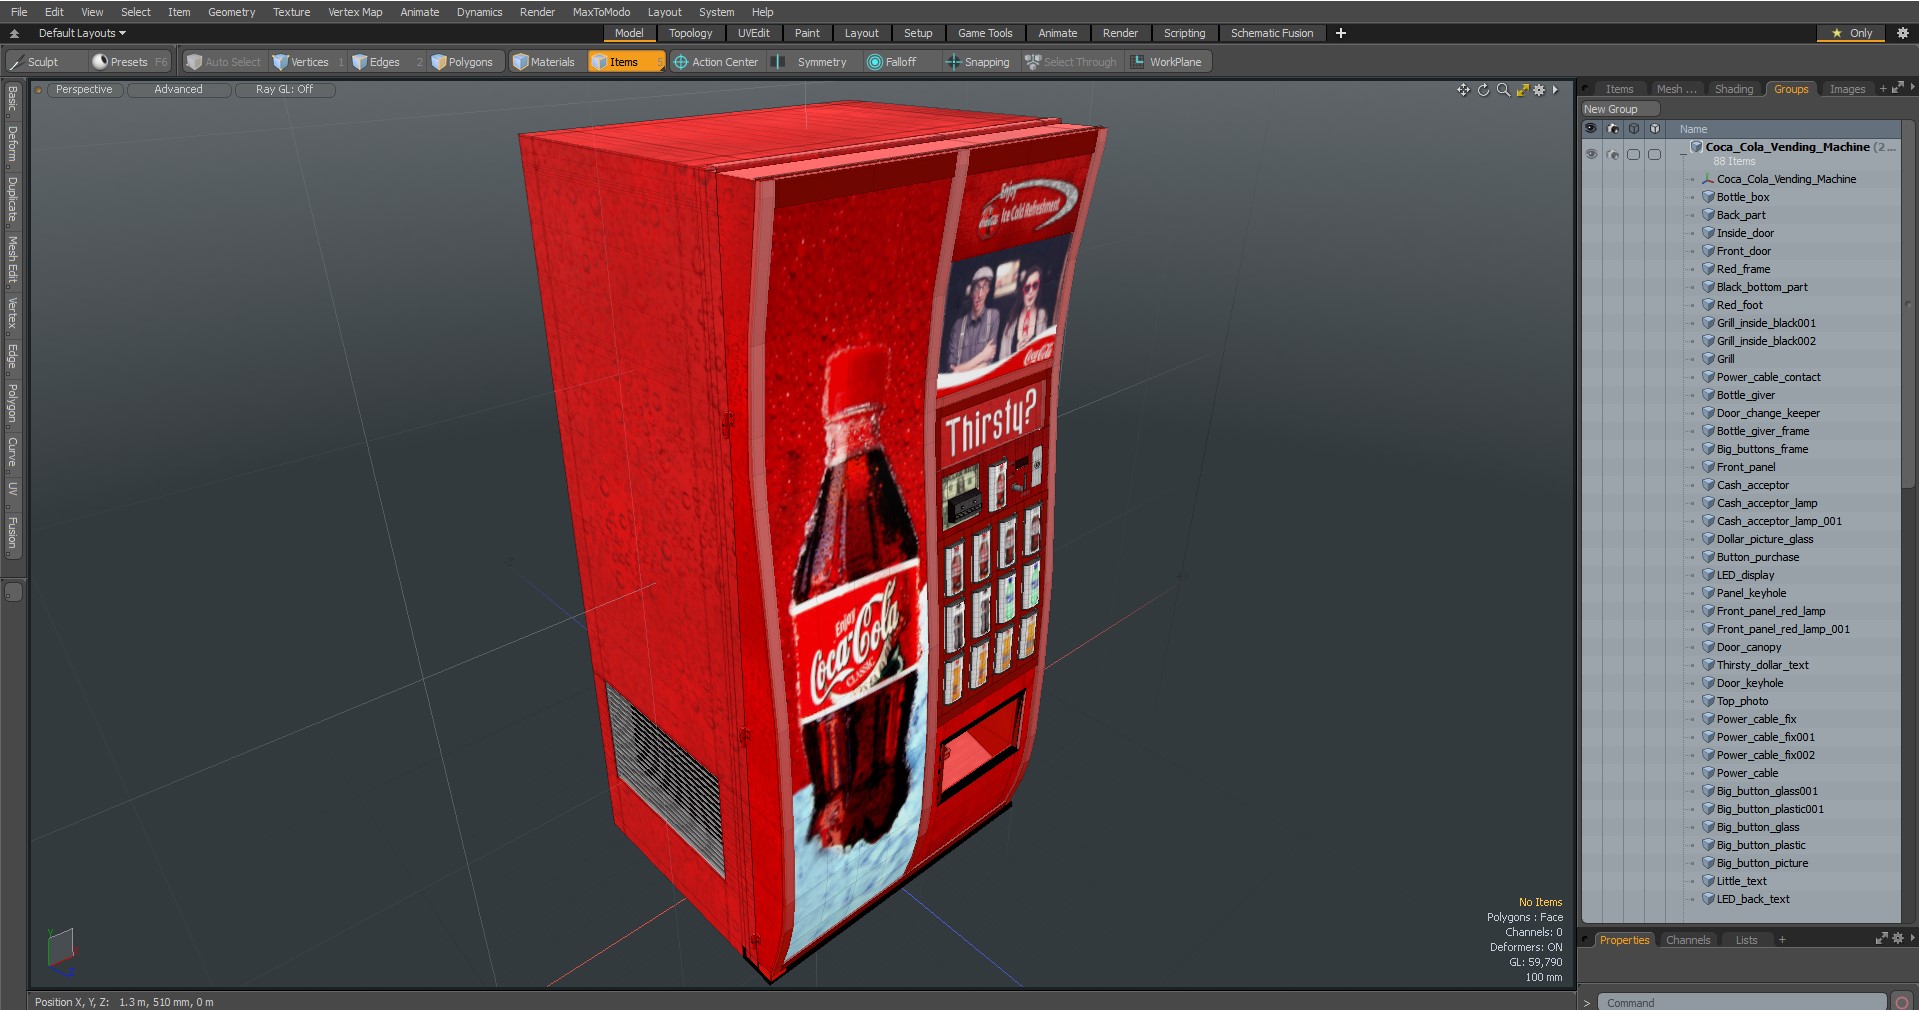This screenshot has width=1919, height=1010.
Task: Click into the Command input field
Action: 1741,1002
